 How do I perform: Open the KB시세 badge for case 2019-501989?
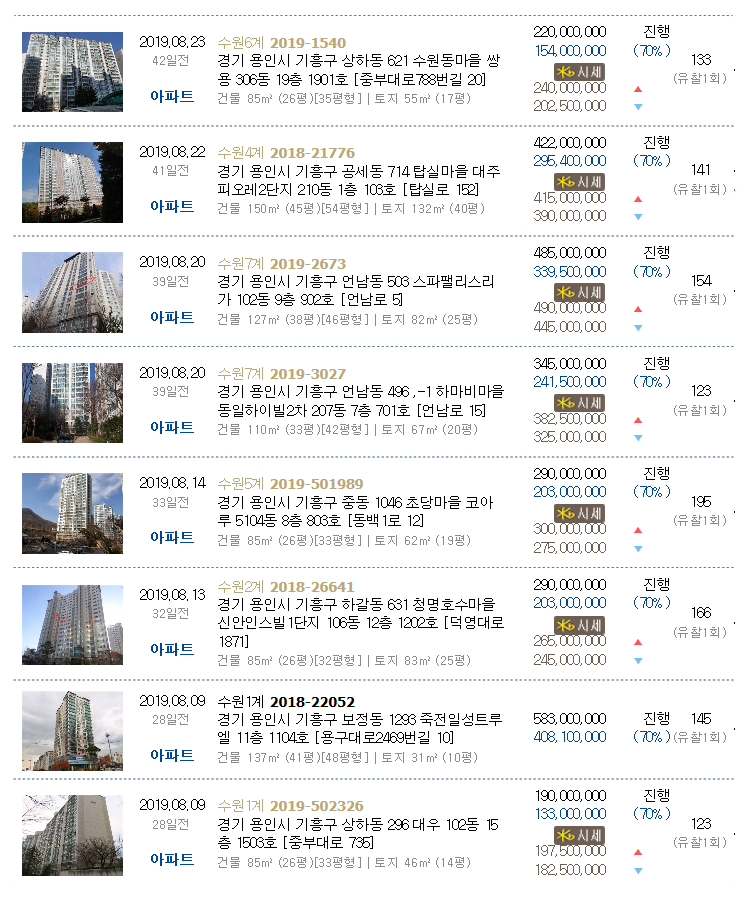(579, 513)
